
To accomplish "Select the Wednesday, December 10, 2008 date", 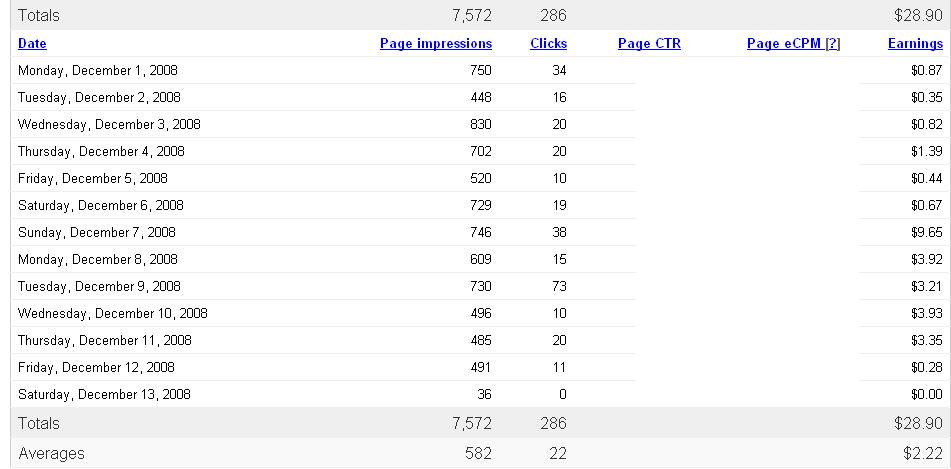I will point(112,314).
